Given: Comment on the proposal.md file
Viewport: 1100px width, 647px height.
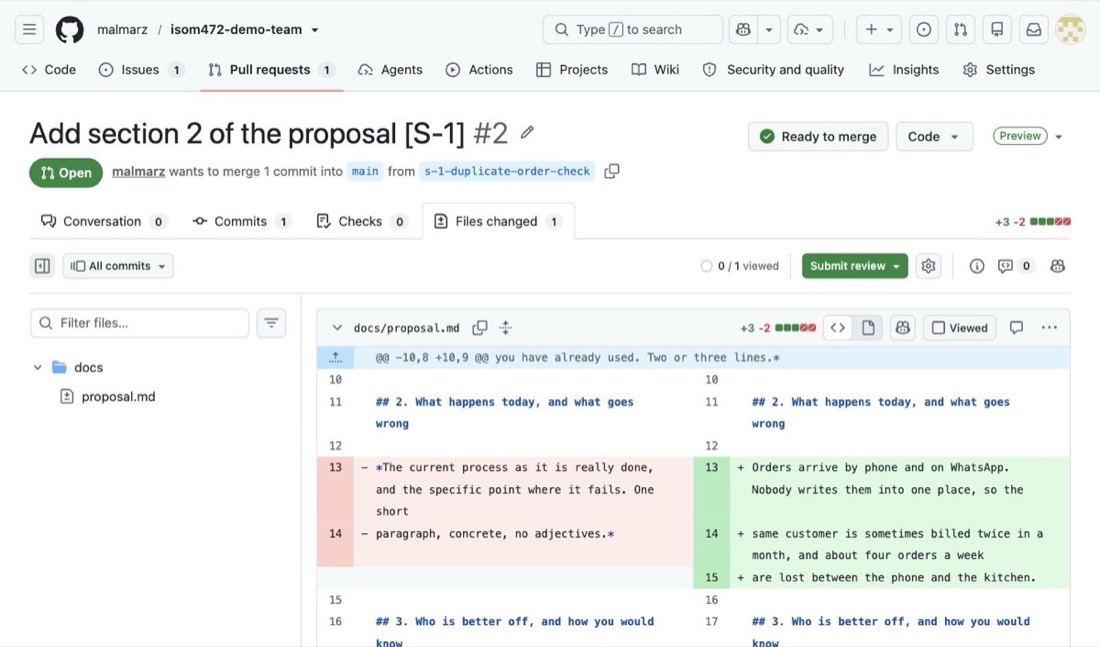Looking at the screenshot, I should click(x=1016, y=328).
